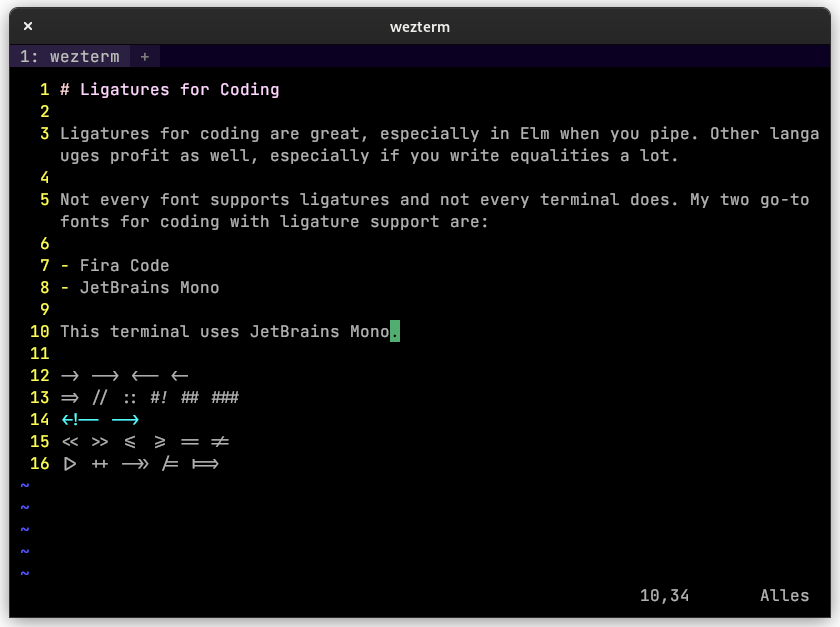Image resolution: width=840 pixels, height=627 pixels.
Task: Click the pipe triangle ligature on line 16
Action: 70,464
